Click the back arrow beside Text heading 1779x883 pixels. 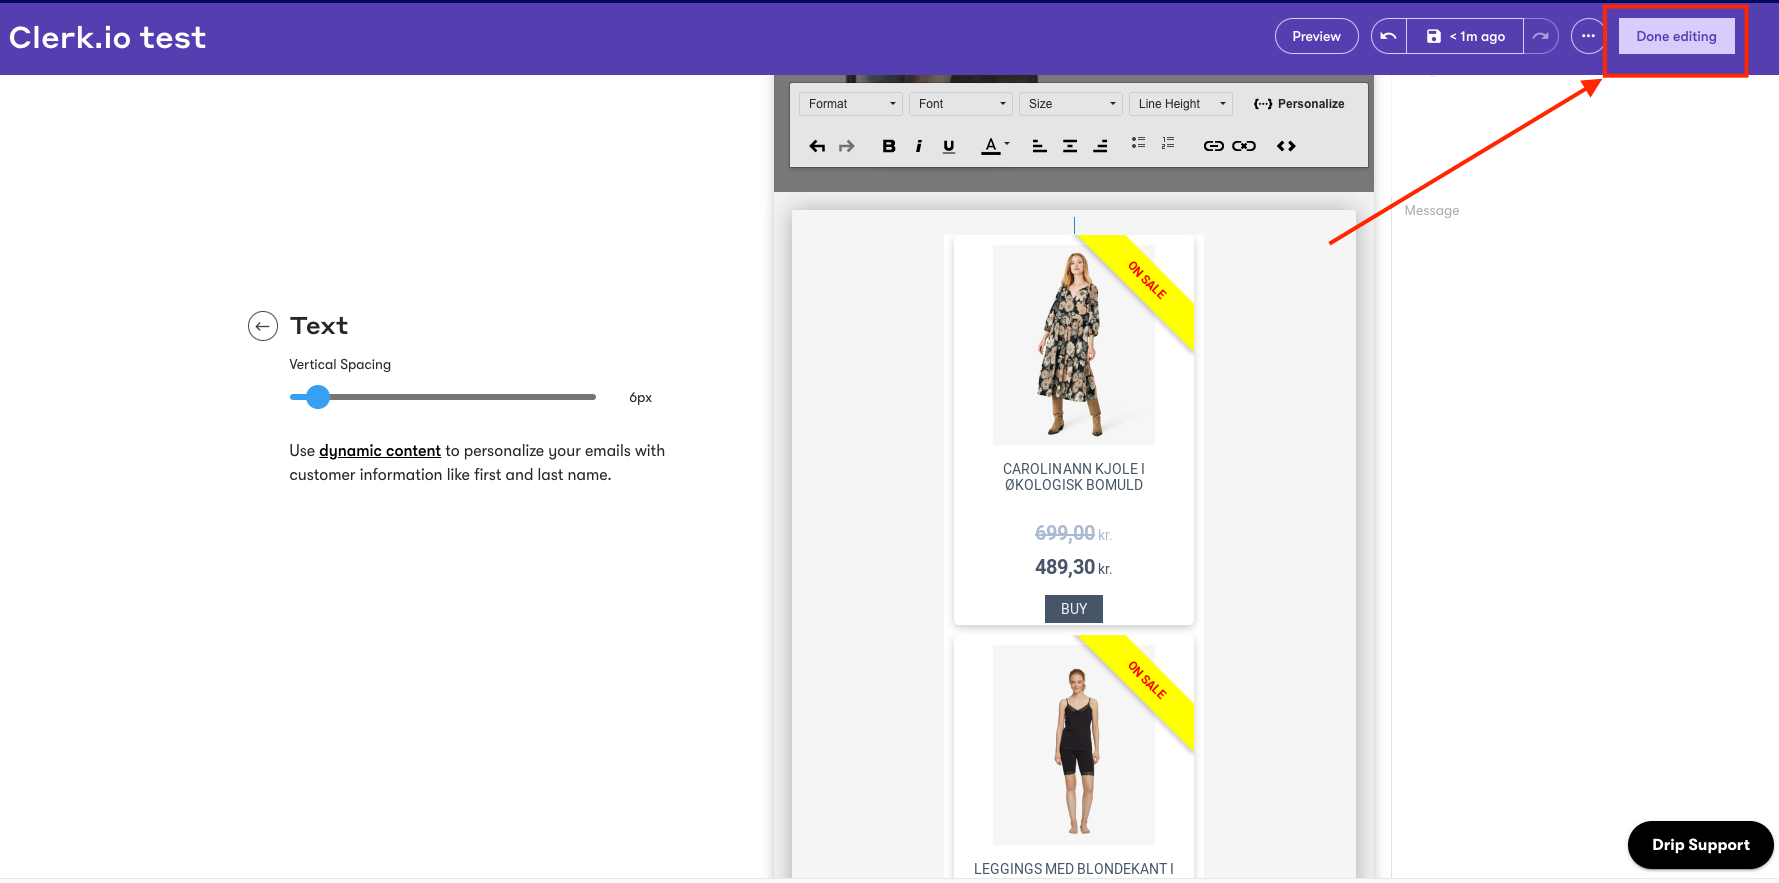coord(263,326)
